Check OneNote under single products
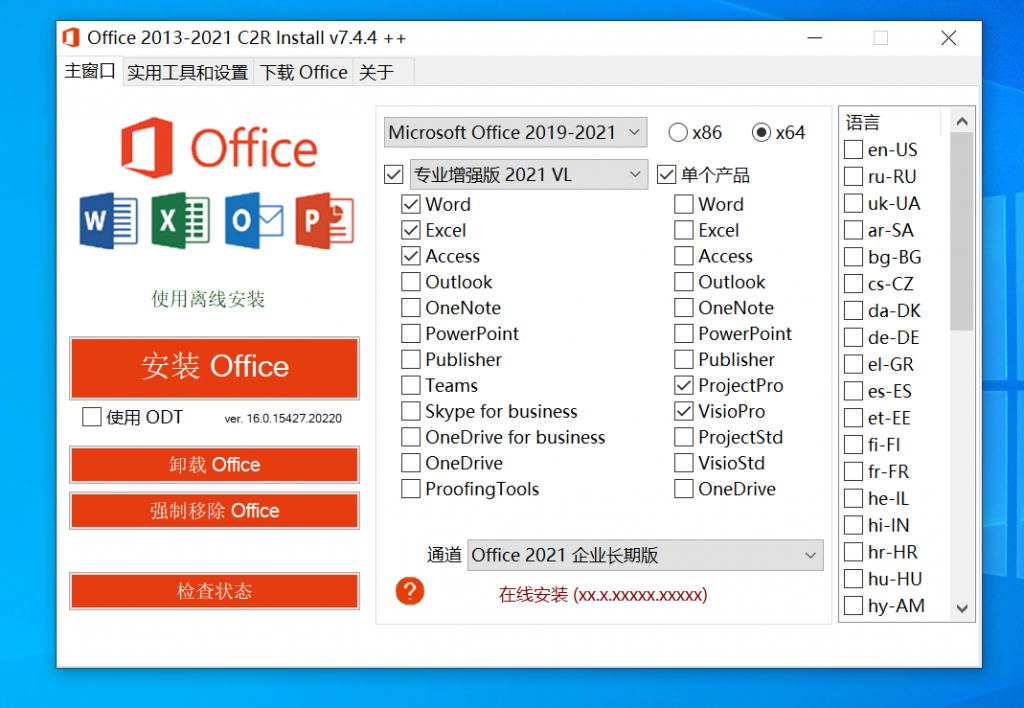Image resolution: width=1024 pixels, height=708 pixels. point(684,308)
